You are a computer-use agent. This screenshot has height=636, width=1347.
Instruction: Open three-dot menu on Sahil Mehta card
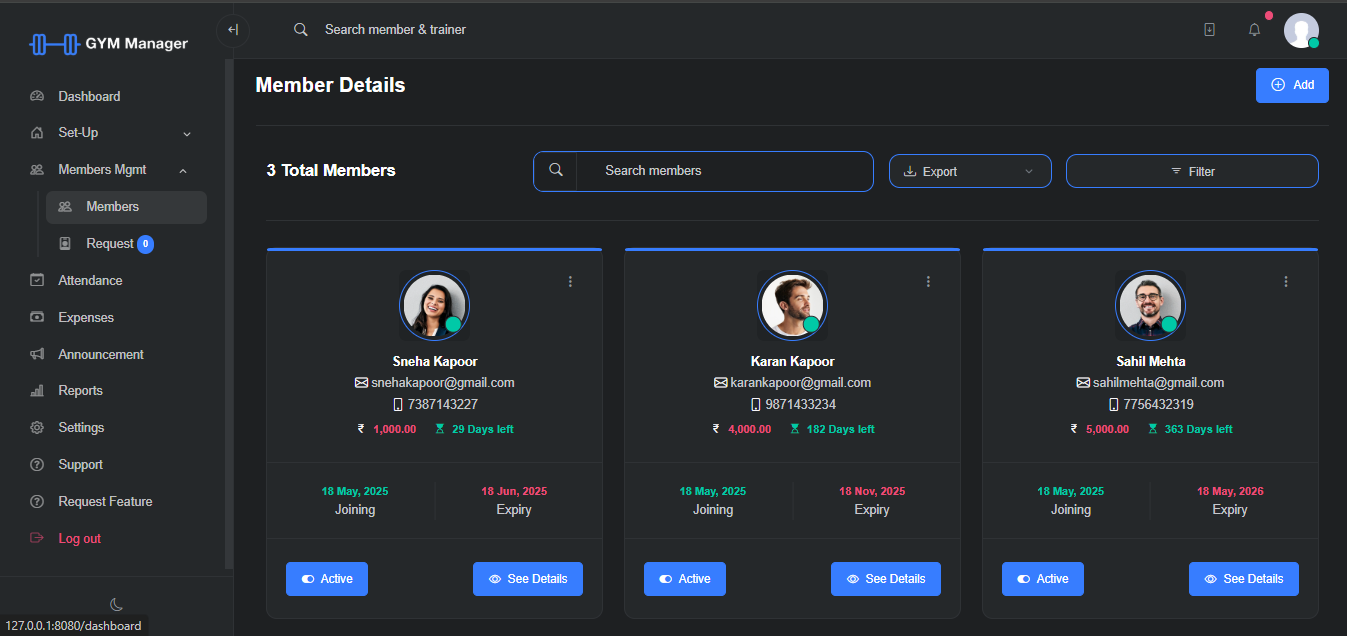(1286, 282)
